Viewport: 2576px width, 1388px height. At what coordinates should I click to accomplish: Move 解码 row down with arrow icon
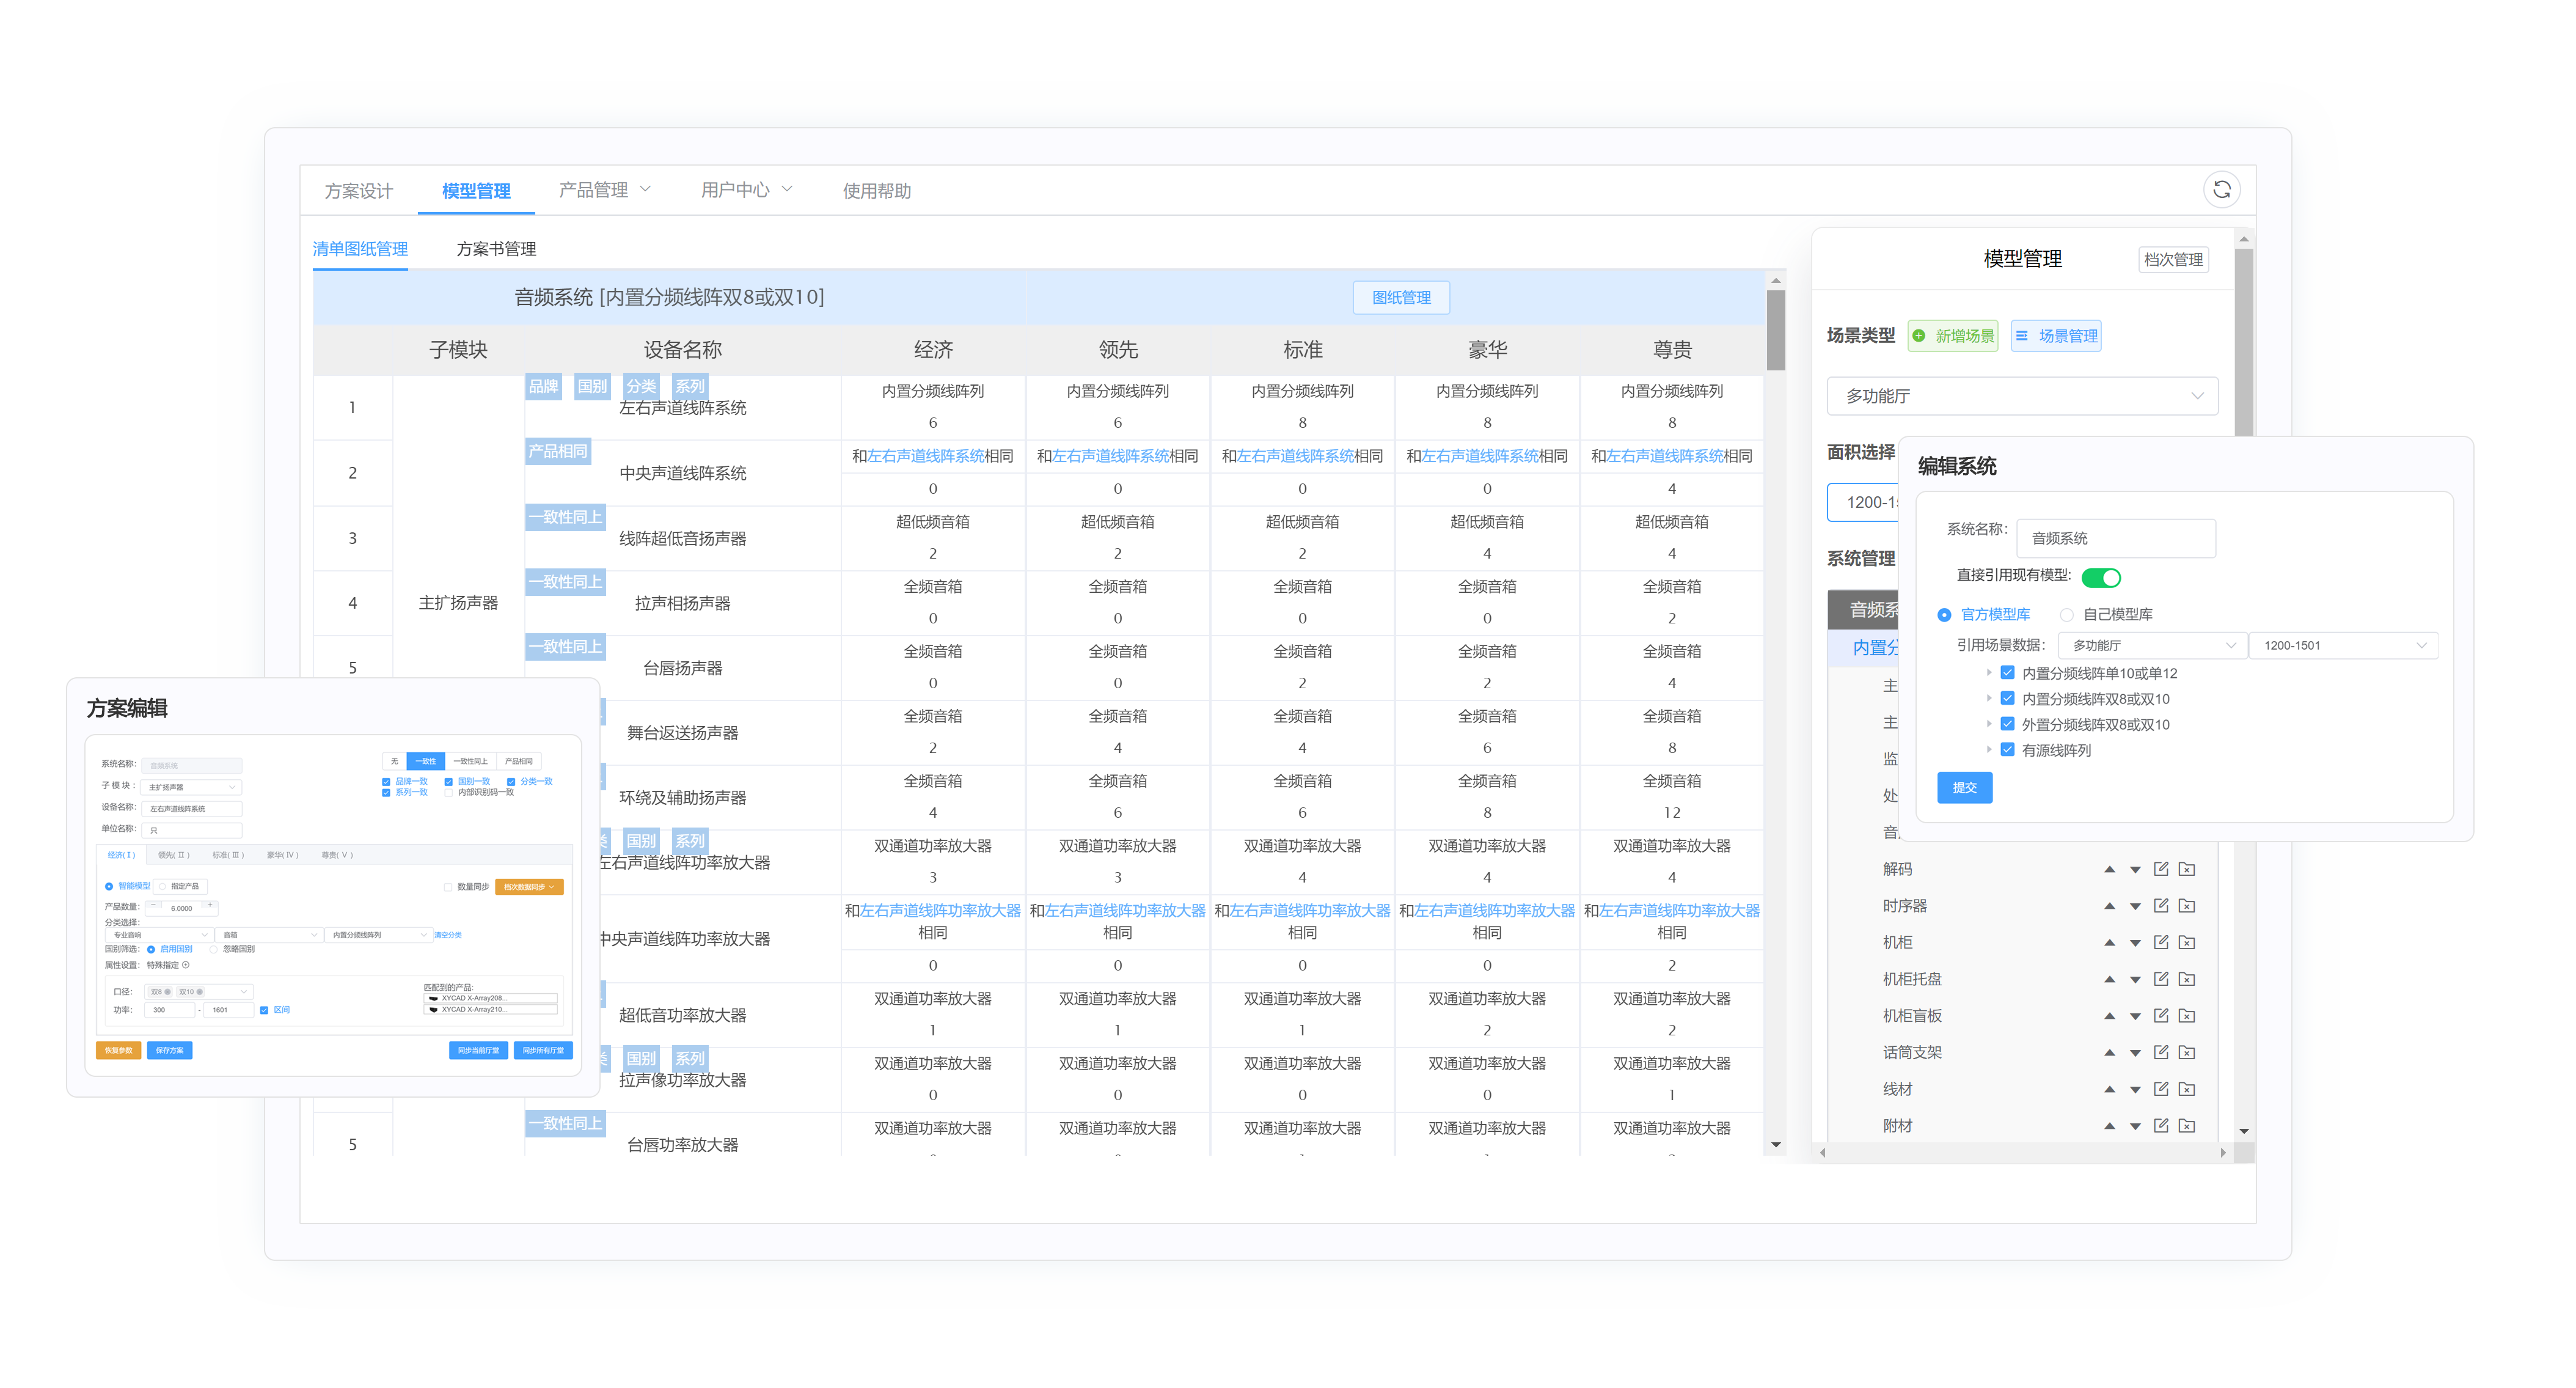pos(2135,869)
